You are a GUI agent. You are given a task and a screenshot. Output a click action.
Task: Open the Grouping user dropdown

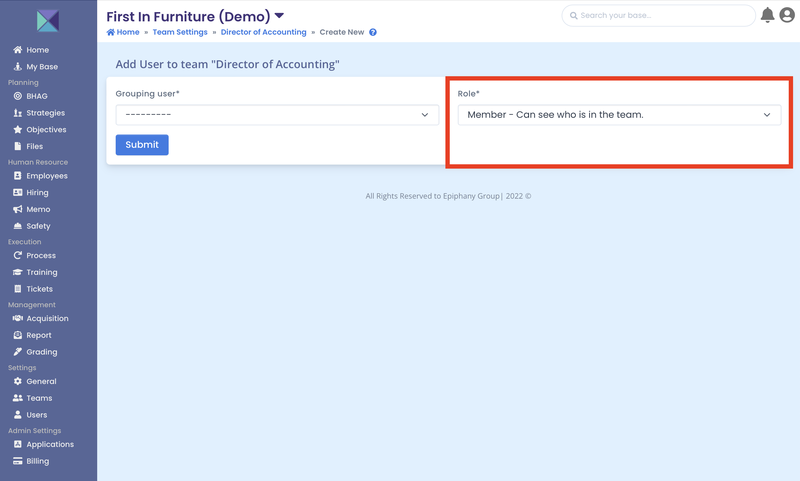(277, 115)
